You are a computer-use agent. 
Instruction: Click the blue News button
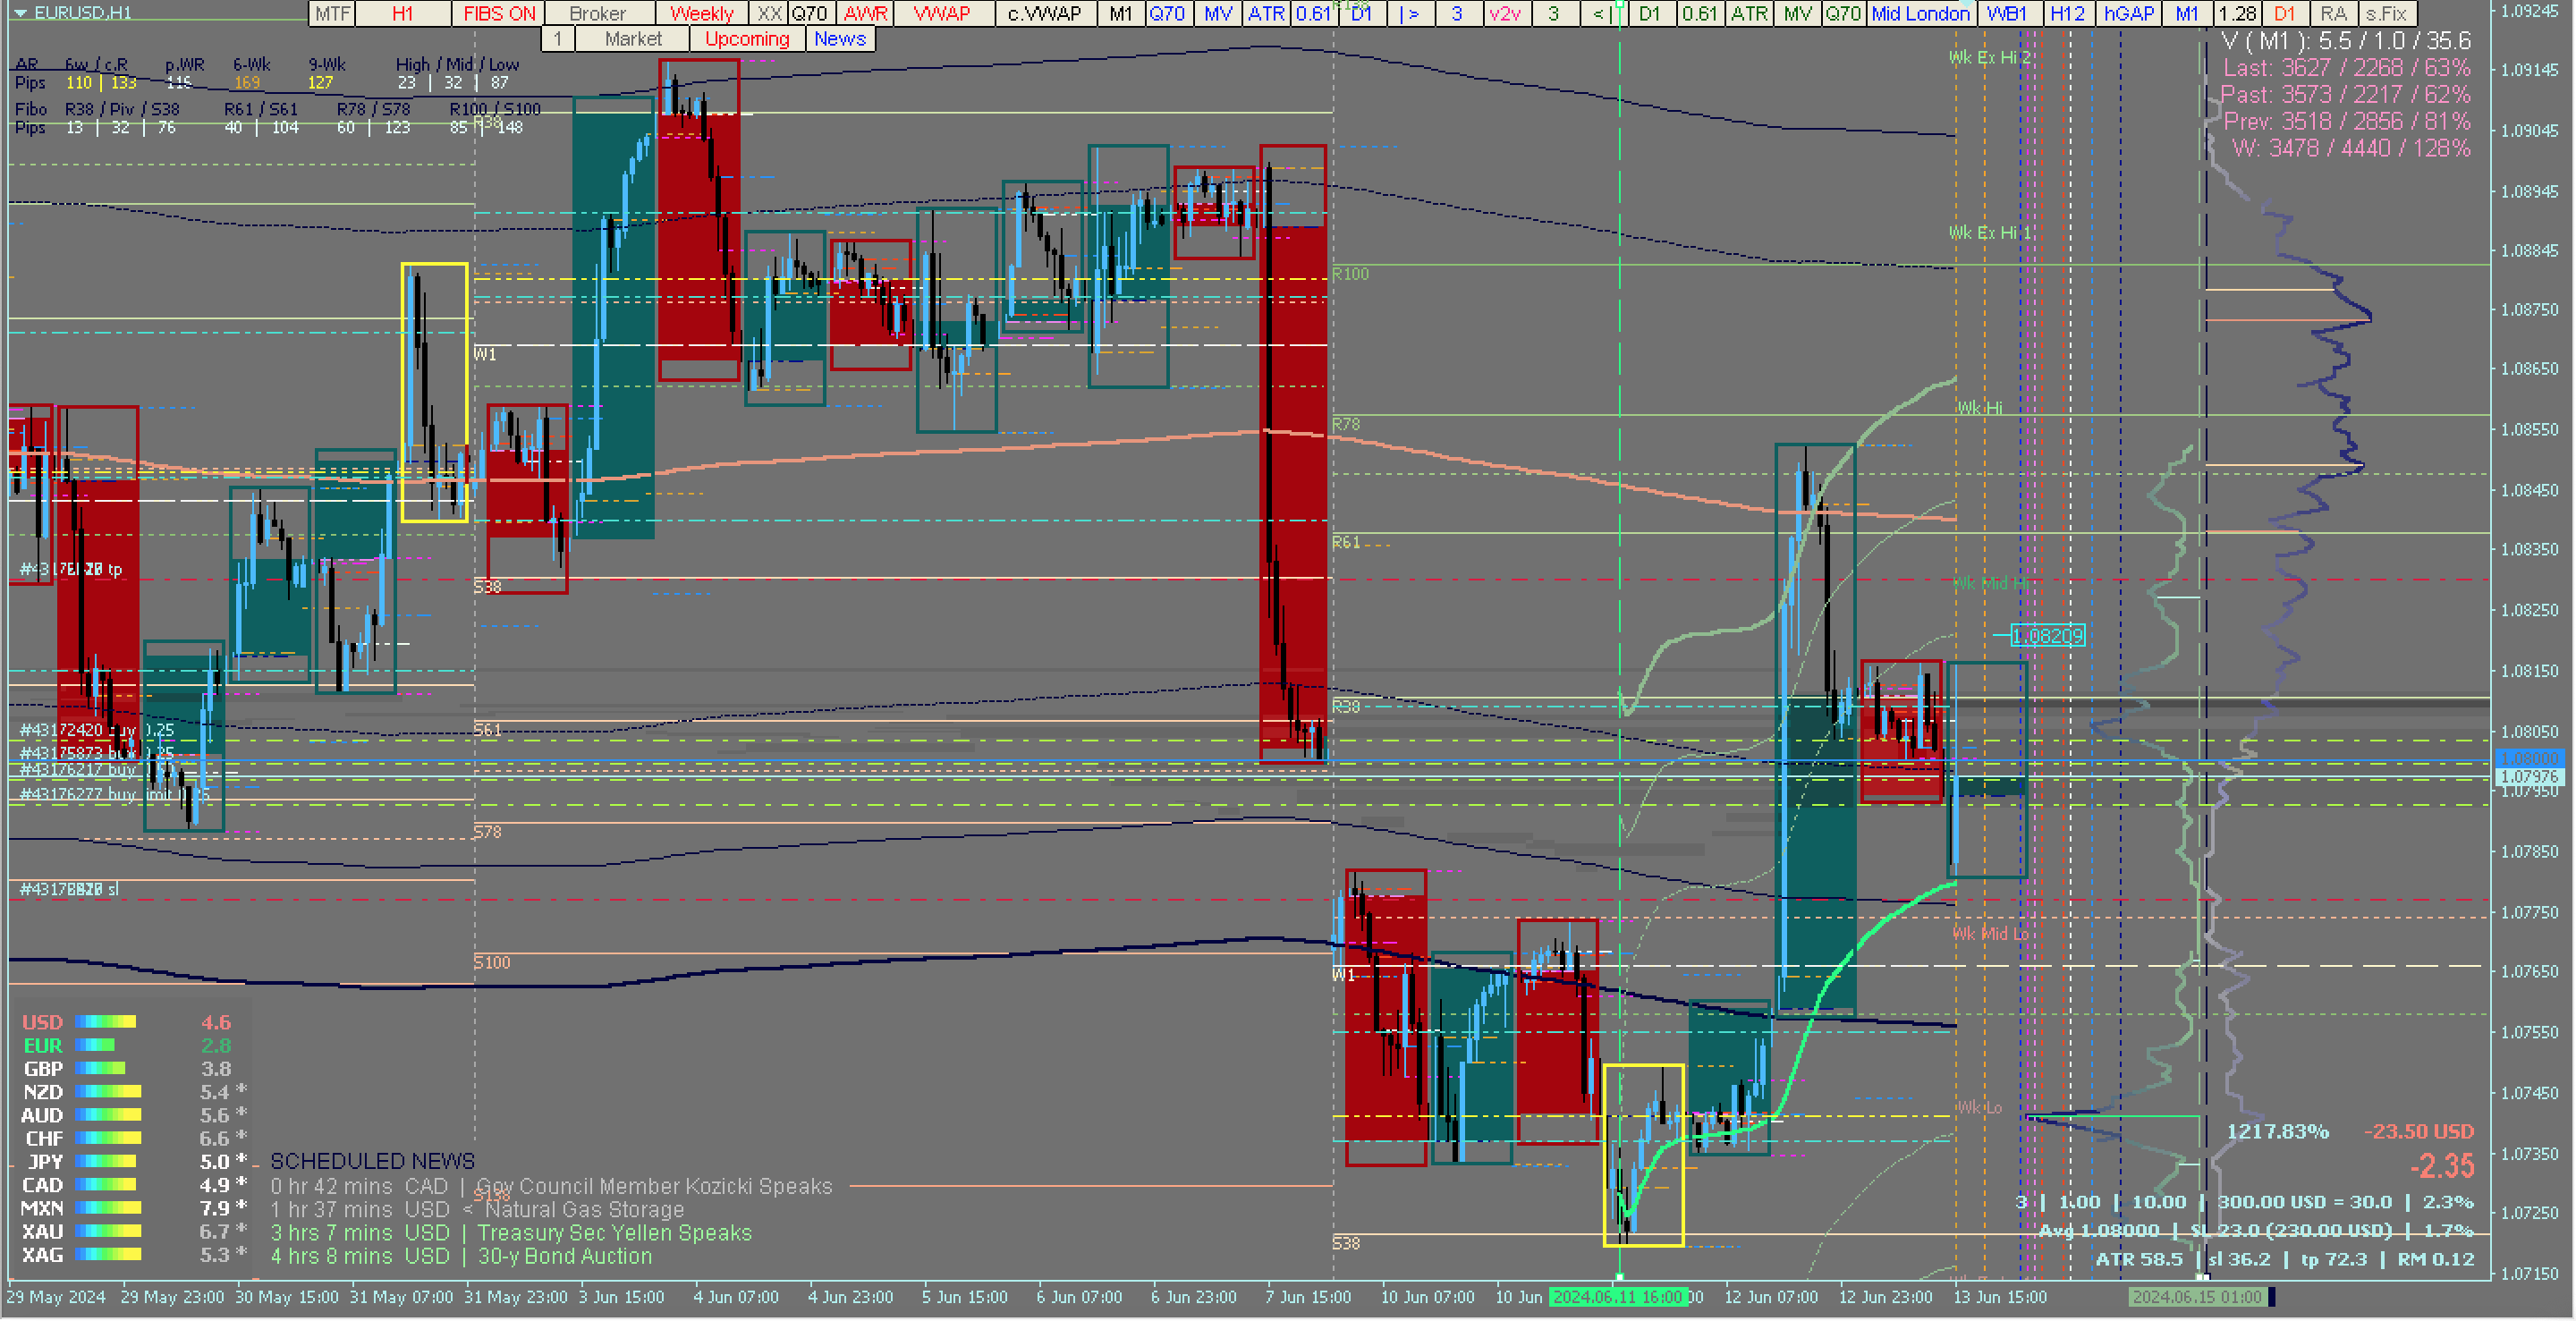point(839,39)
